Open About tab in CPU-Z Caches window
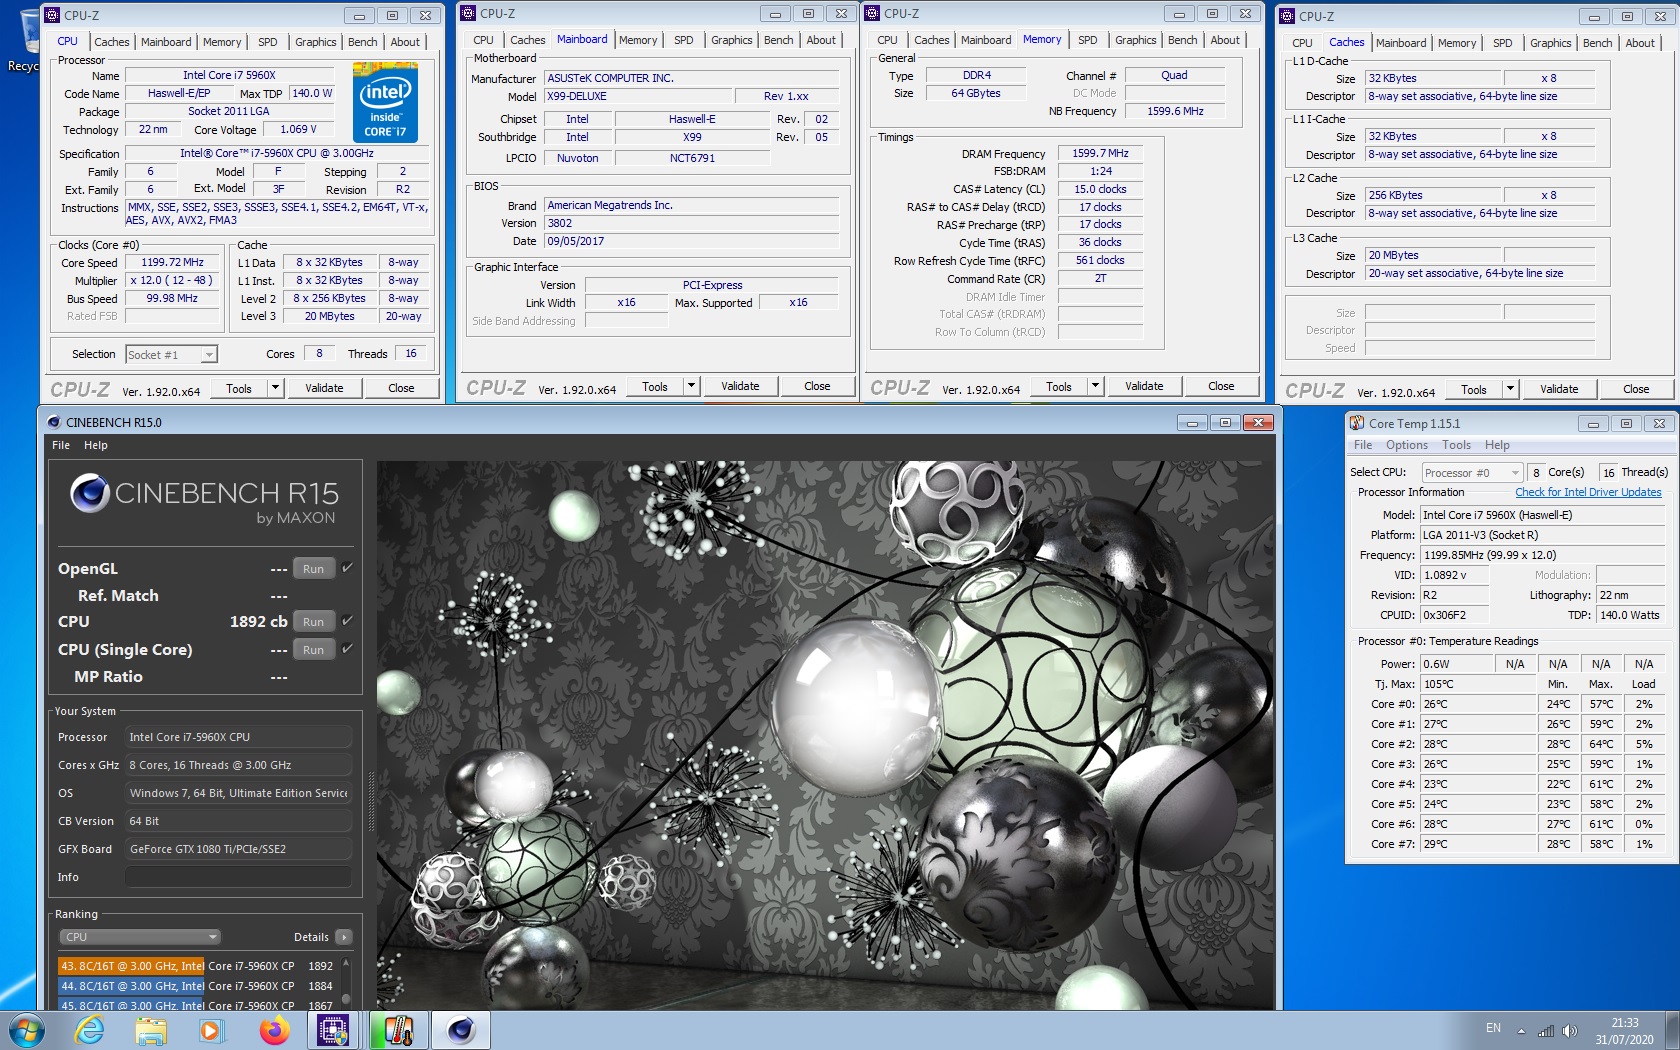The image size is (1680, 1050). pos(1640,43)
